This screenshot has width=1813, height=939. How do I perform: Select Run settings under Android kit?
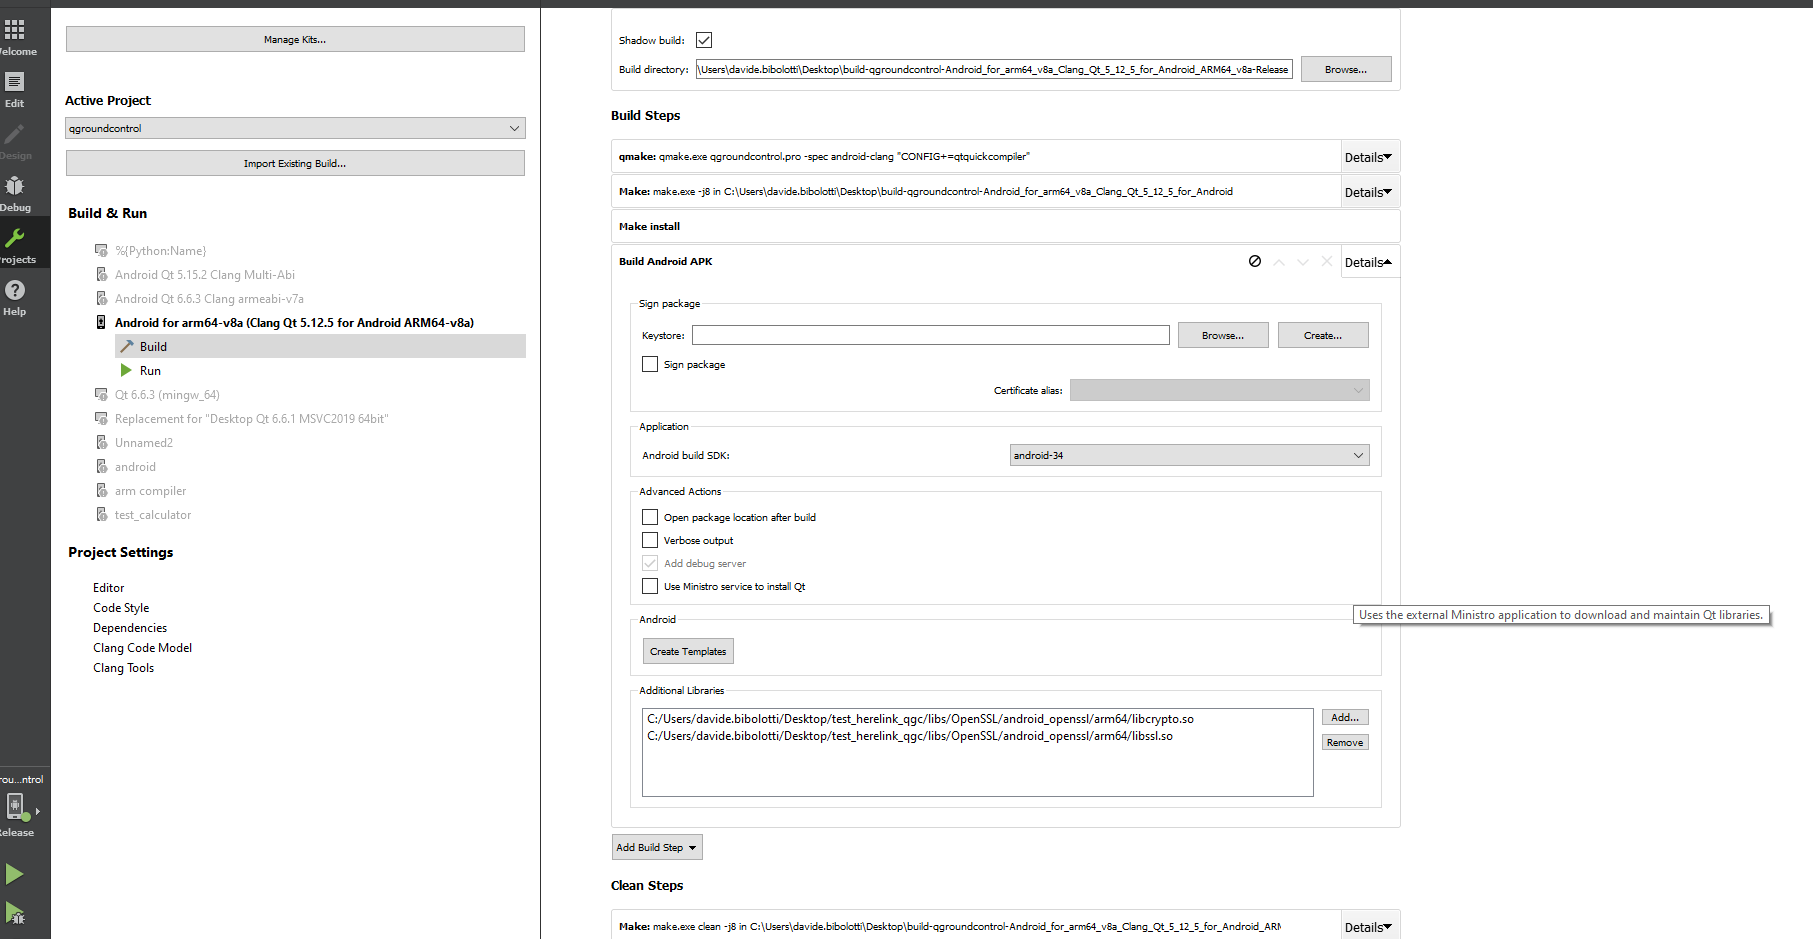[150, 371]
